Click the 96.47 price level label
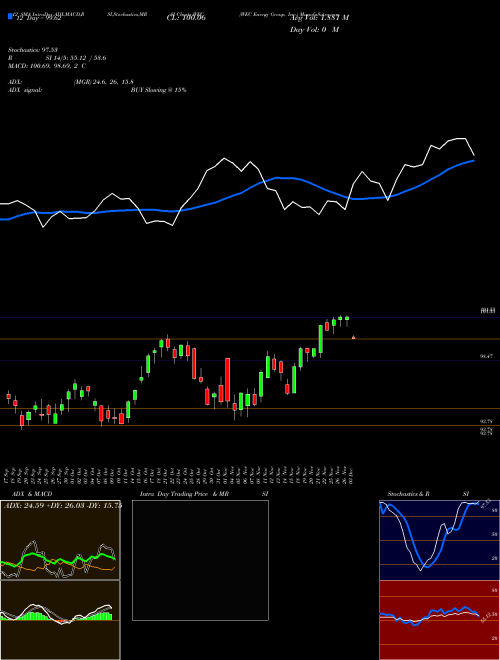This screenshot has height=660, width=500. tap(486, 356)
